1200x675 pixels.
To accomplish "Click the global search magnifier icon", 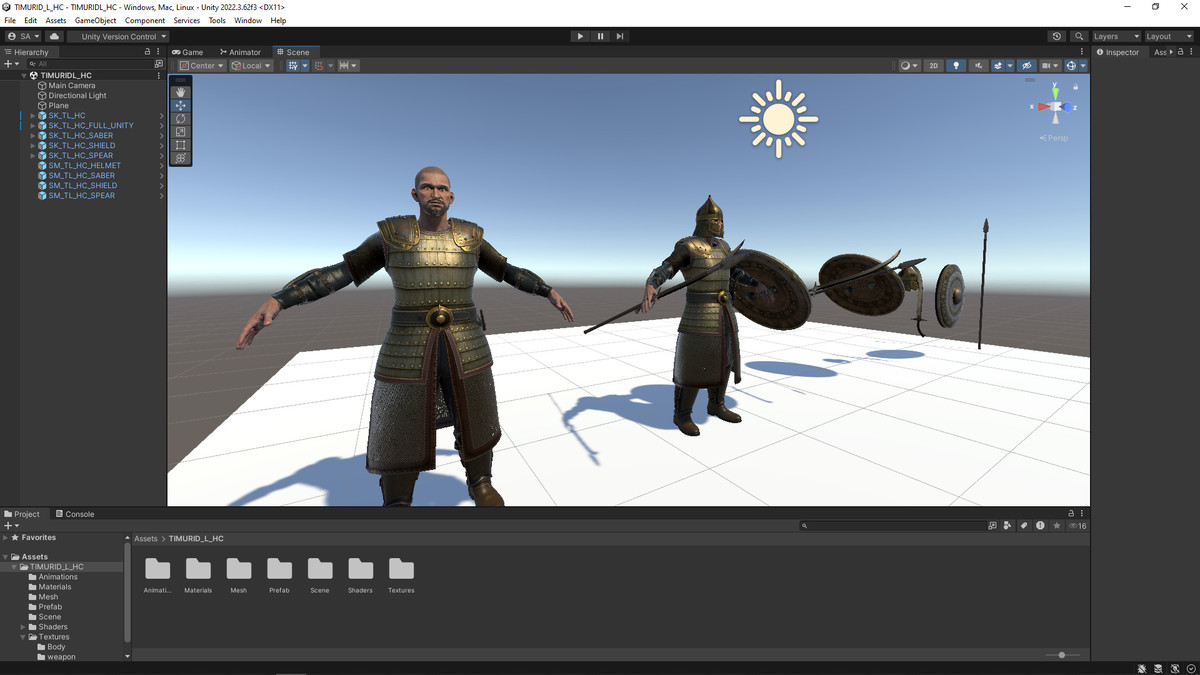I will coord(1079,36).
